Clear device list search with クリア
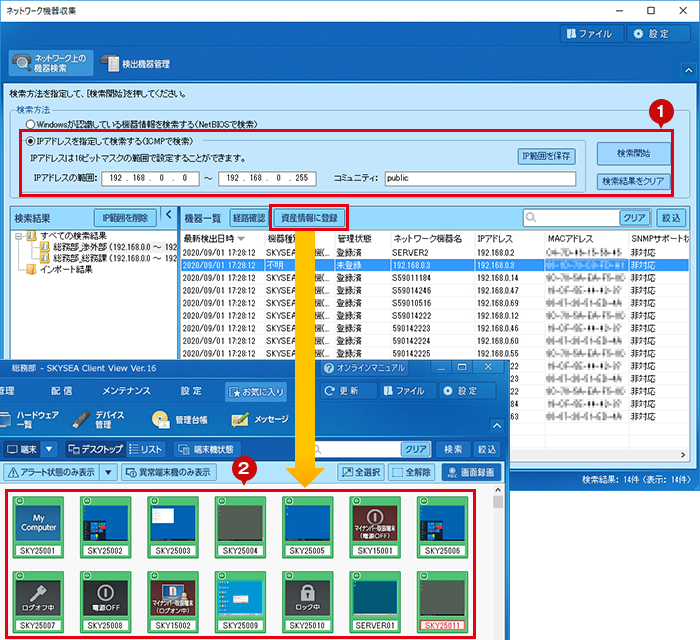The image size is (700, 640). coord(634,218)
